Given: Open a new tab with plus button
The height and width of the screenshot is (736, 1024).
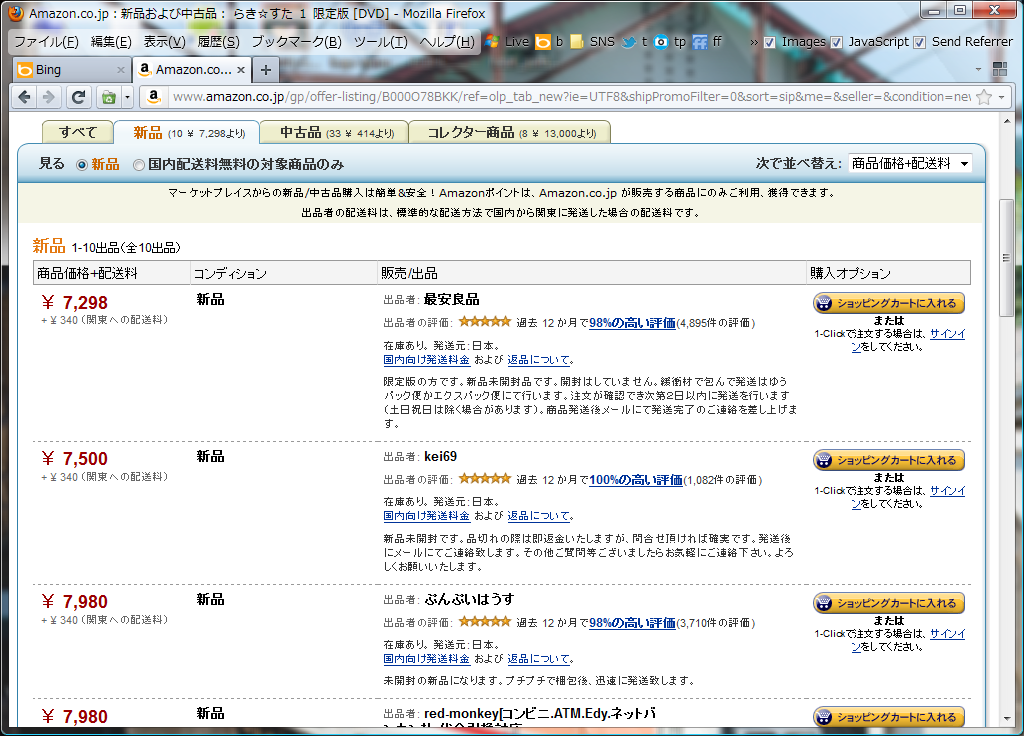Looking at the screenshot, I should coord(266,70).
